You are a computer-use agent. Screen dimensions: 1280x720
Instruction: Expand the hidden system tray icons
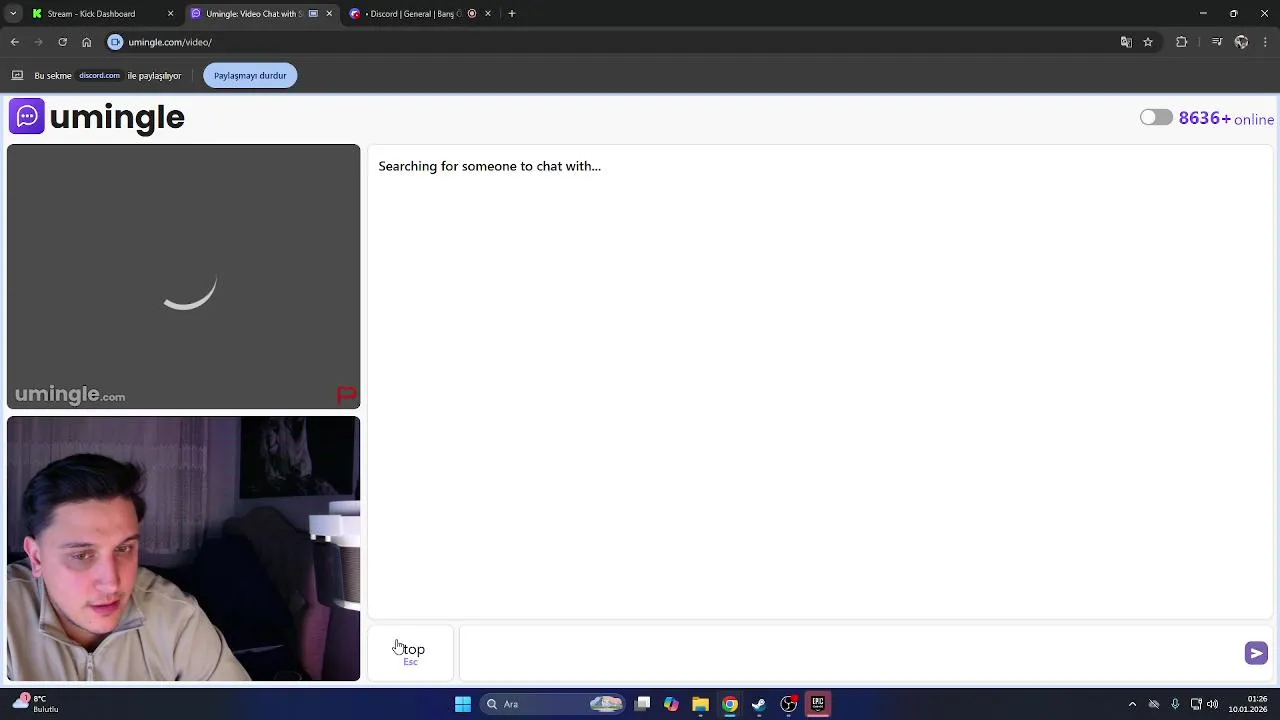click(1132, 704)
